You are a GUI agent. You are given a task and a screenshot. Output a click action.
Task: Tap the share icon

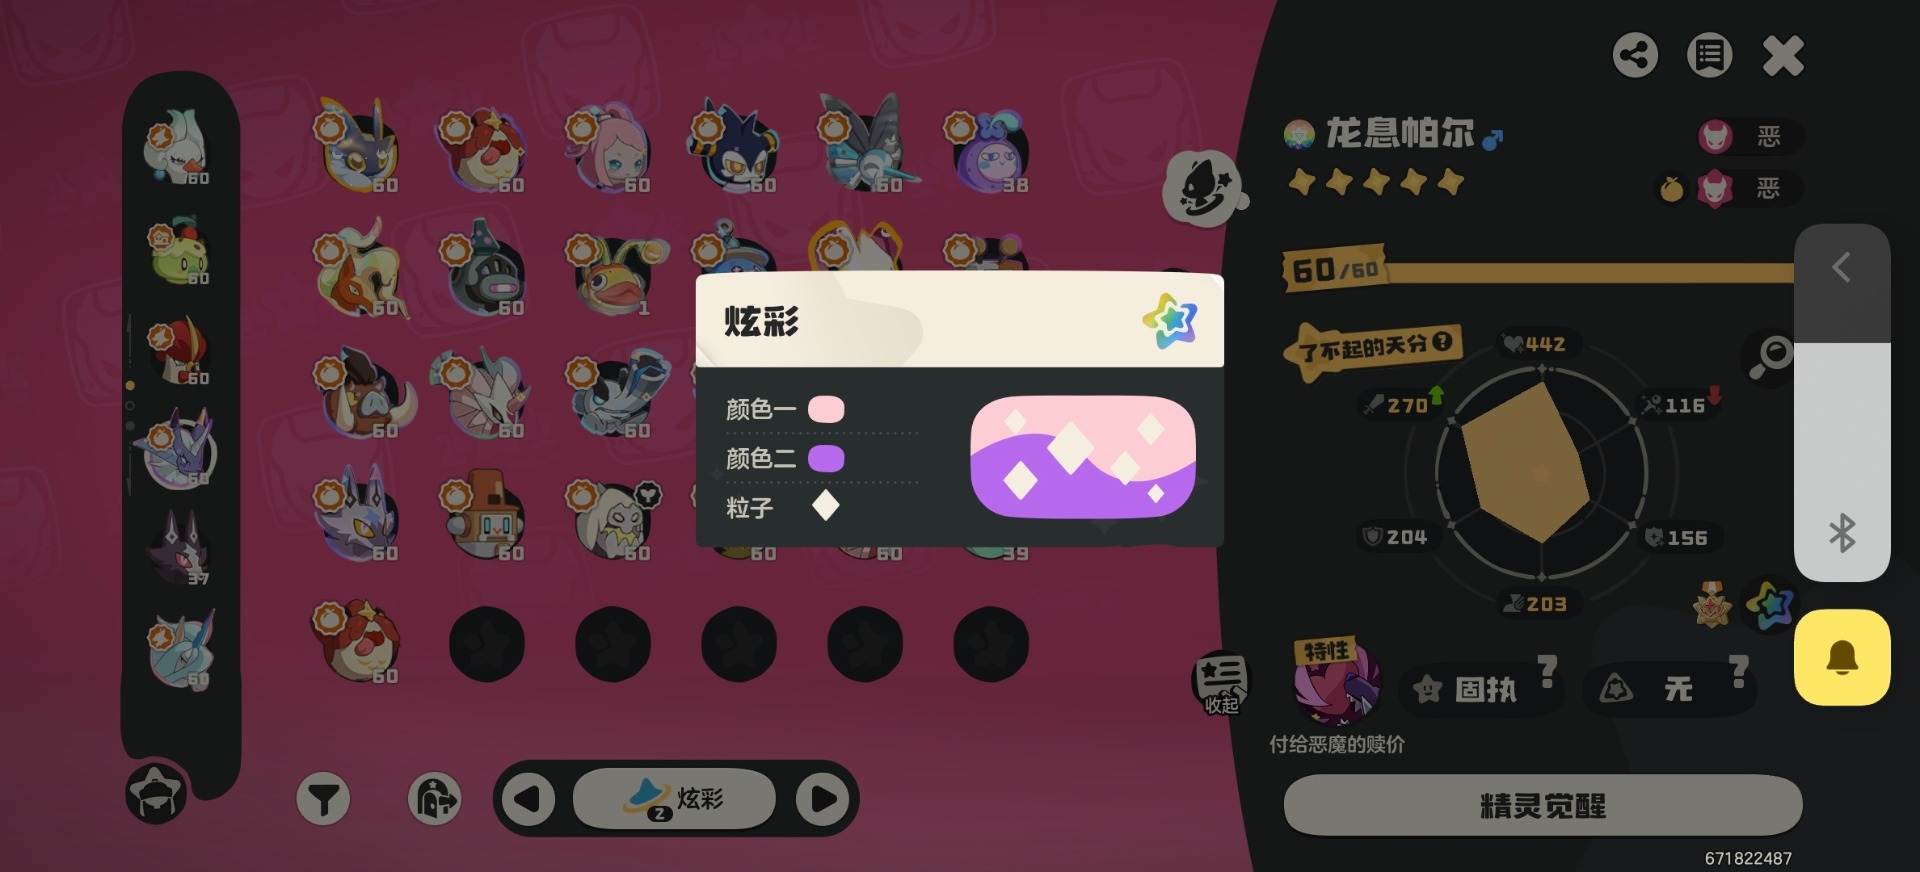1635,55
